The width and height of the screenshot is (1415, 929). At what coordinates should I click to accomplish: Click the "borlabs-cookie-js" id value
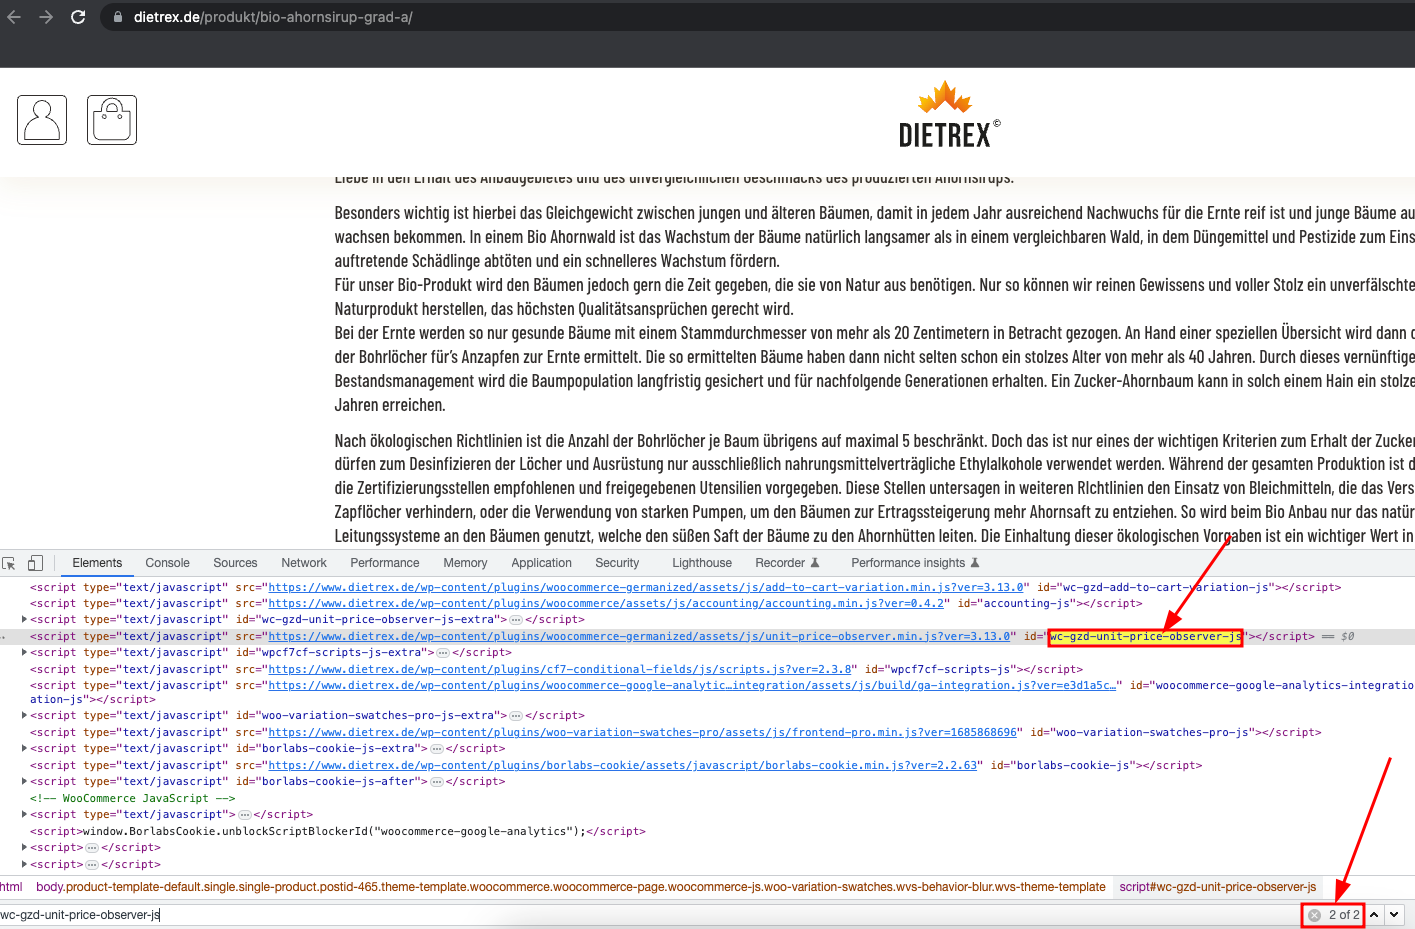[x=1074, y=766]
